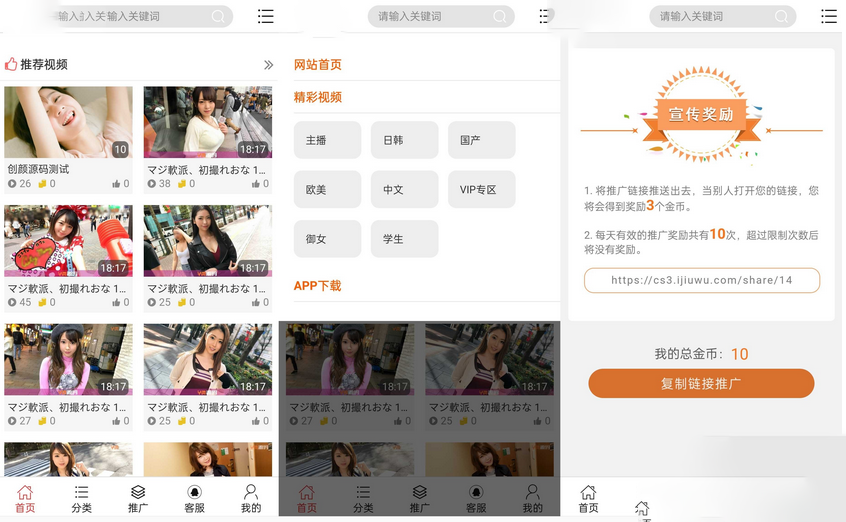Select the 首页 tab in the left screen's bottom bar
This screenshot has width=846, height=522.
coord(25,499)
